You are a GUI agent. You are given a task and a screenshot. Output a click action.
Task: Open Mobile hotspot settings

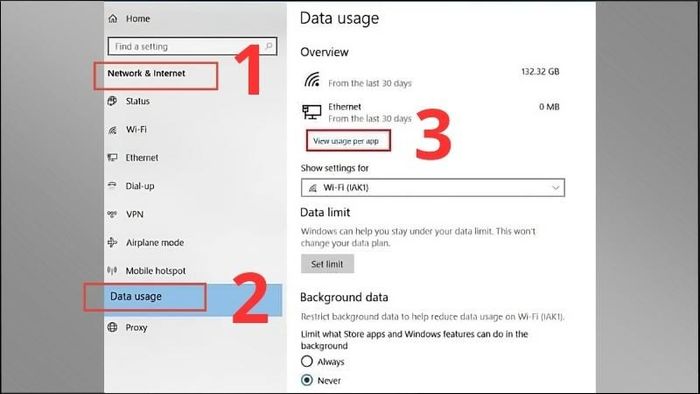156,271
